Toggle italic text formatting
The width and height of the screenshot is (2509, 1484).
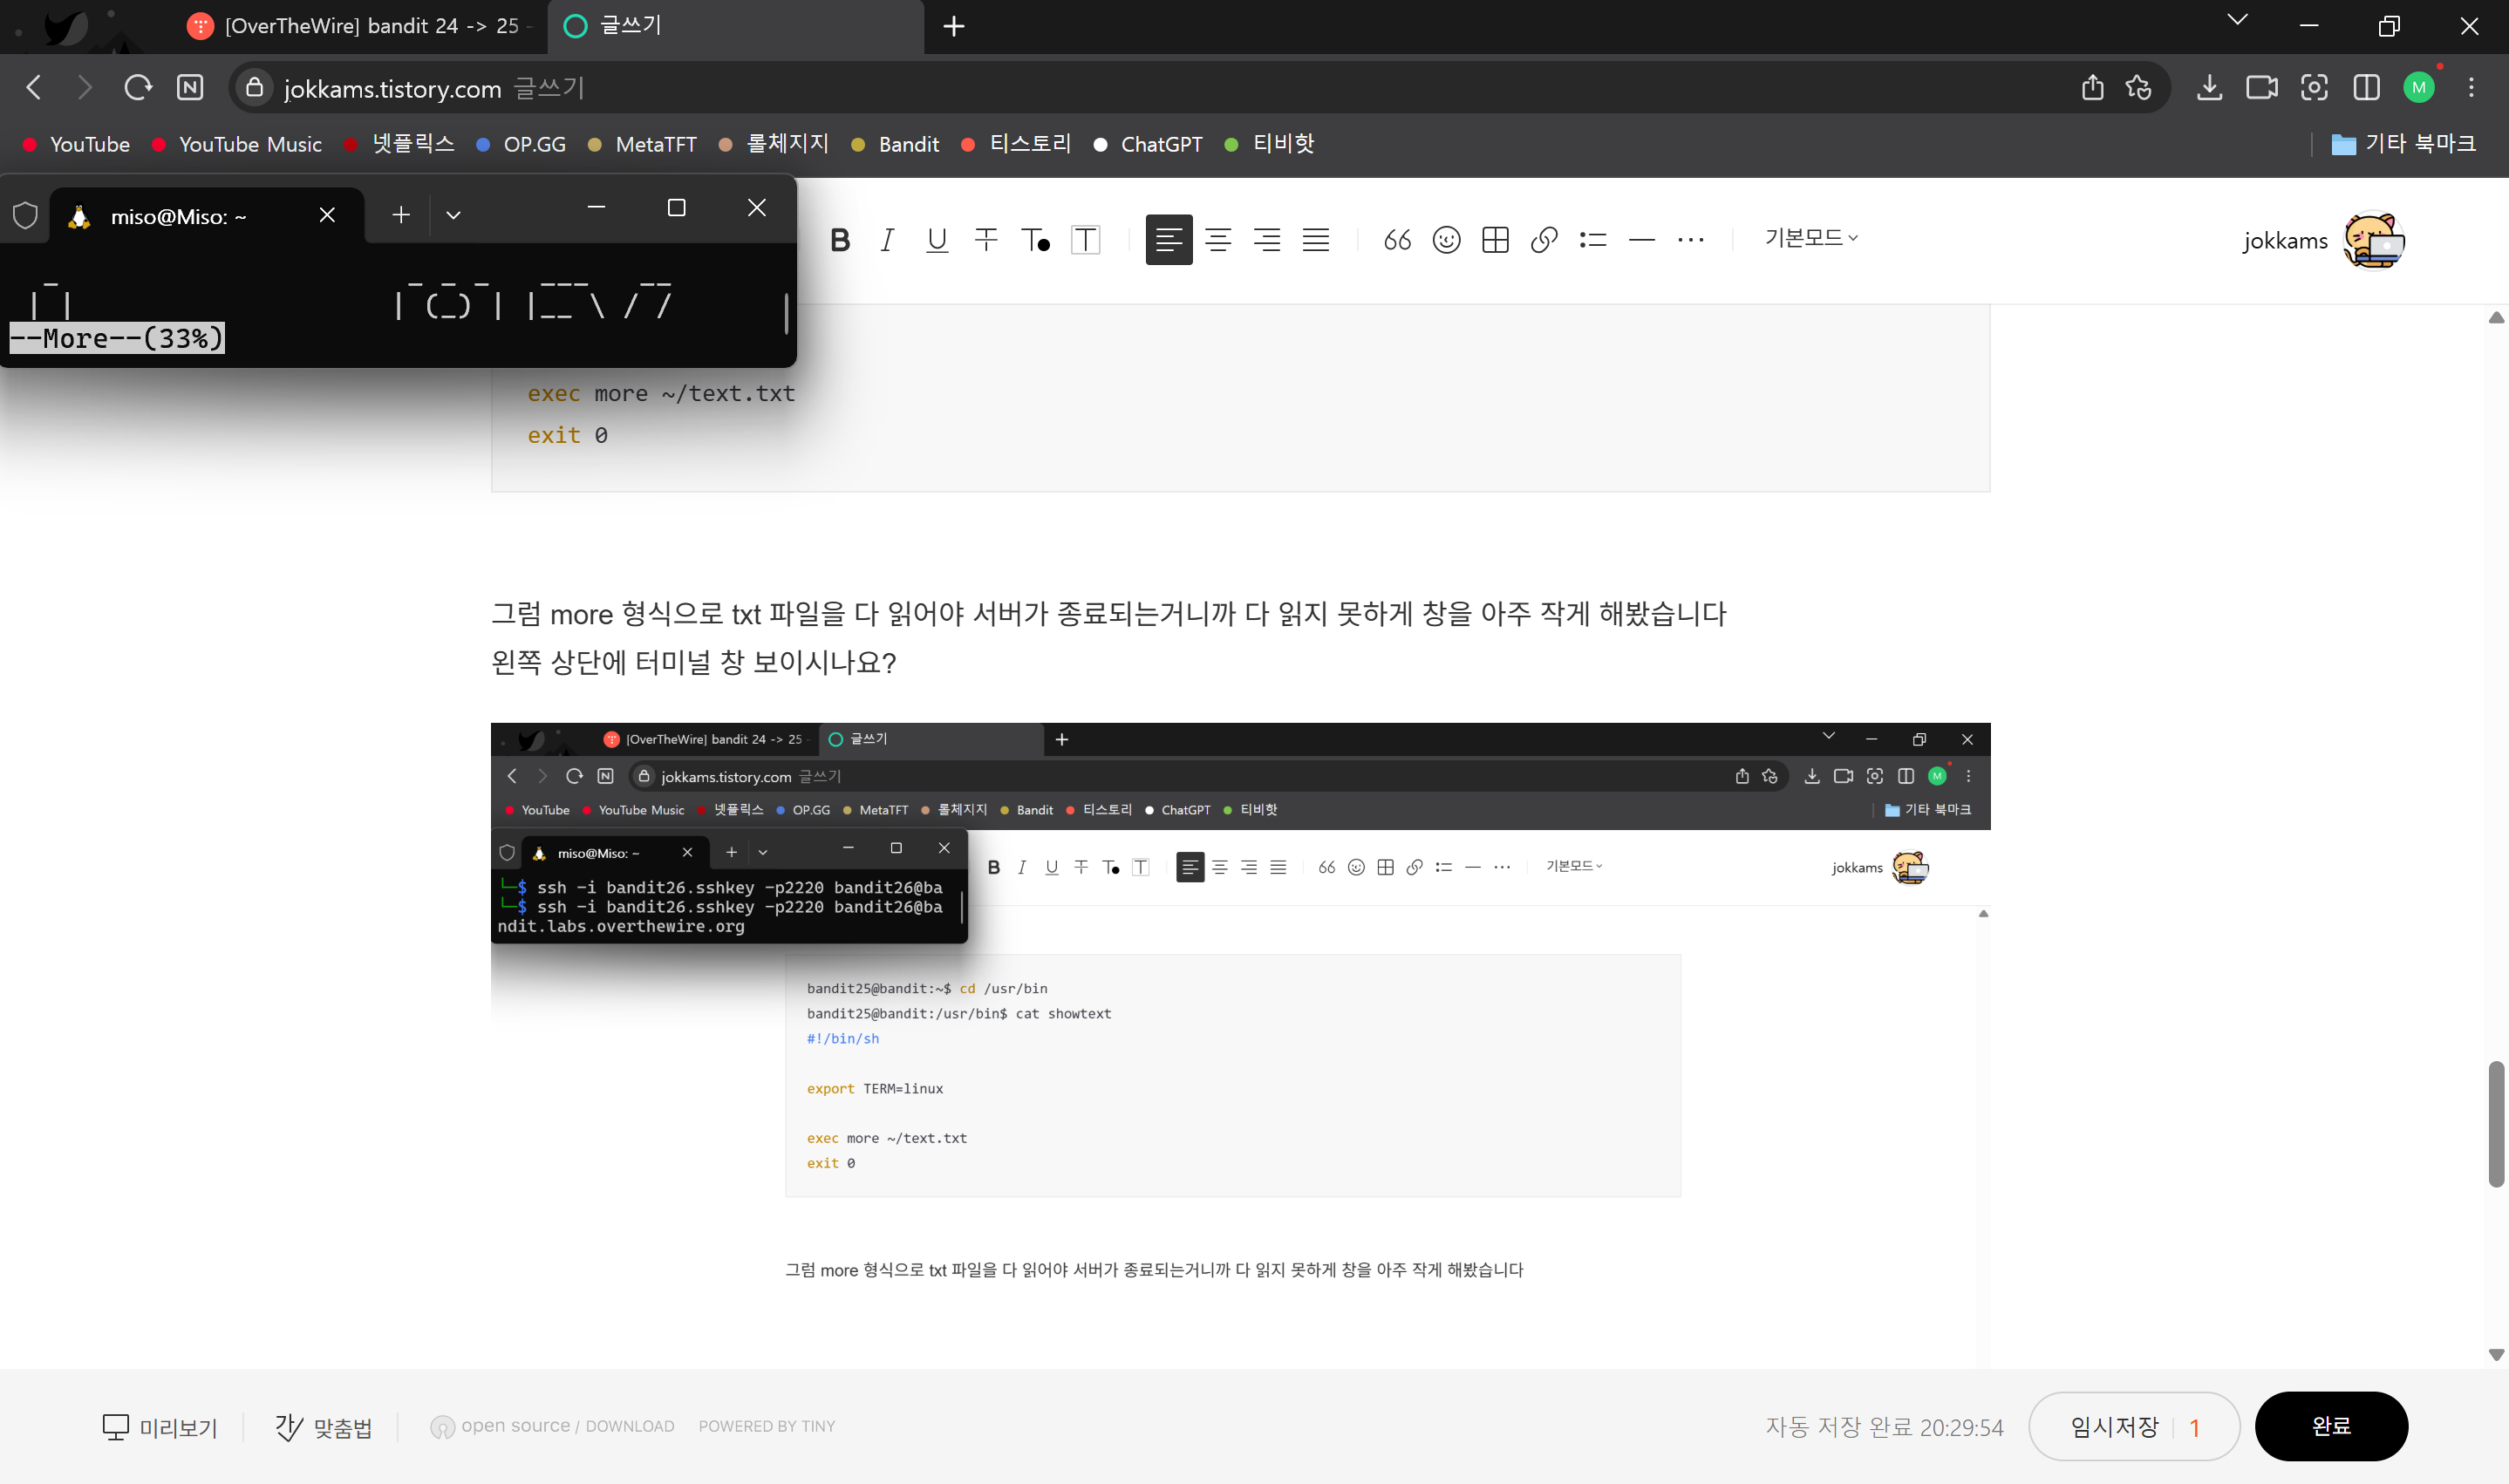(887, 240)
